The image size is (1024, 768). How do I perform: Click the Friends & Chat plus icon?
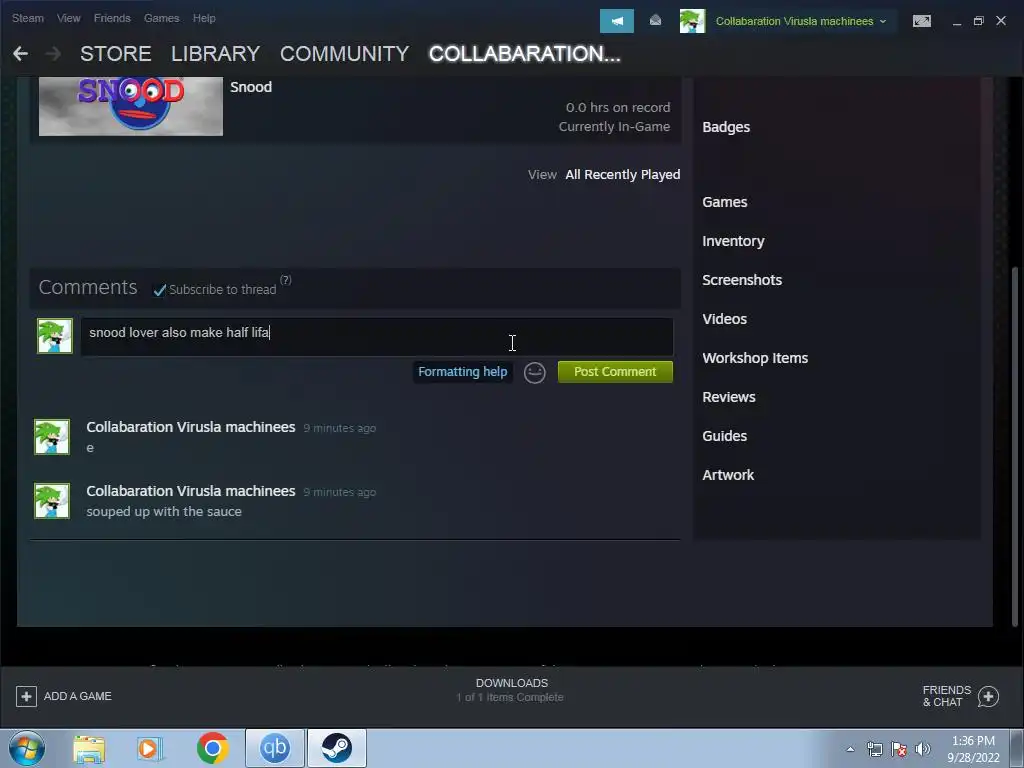click(988, 696)
